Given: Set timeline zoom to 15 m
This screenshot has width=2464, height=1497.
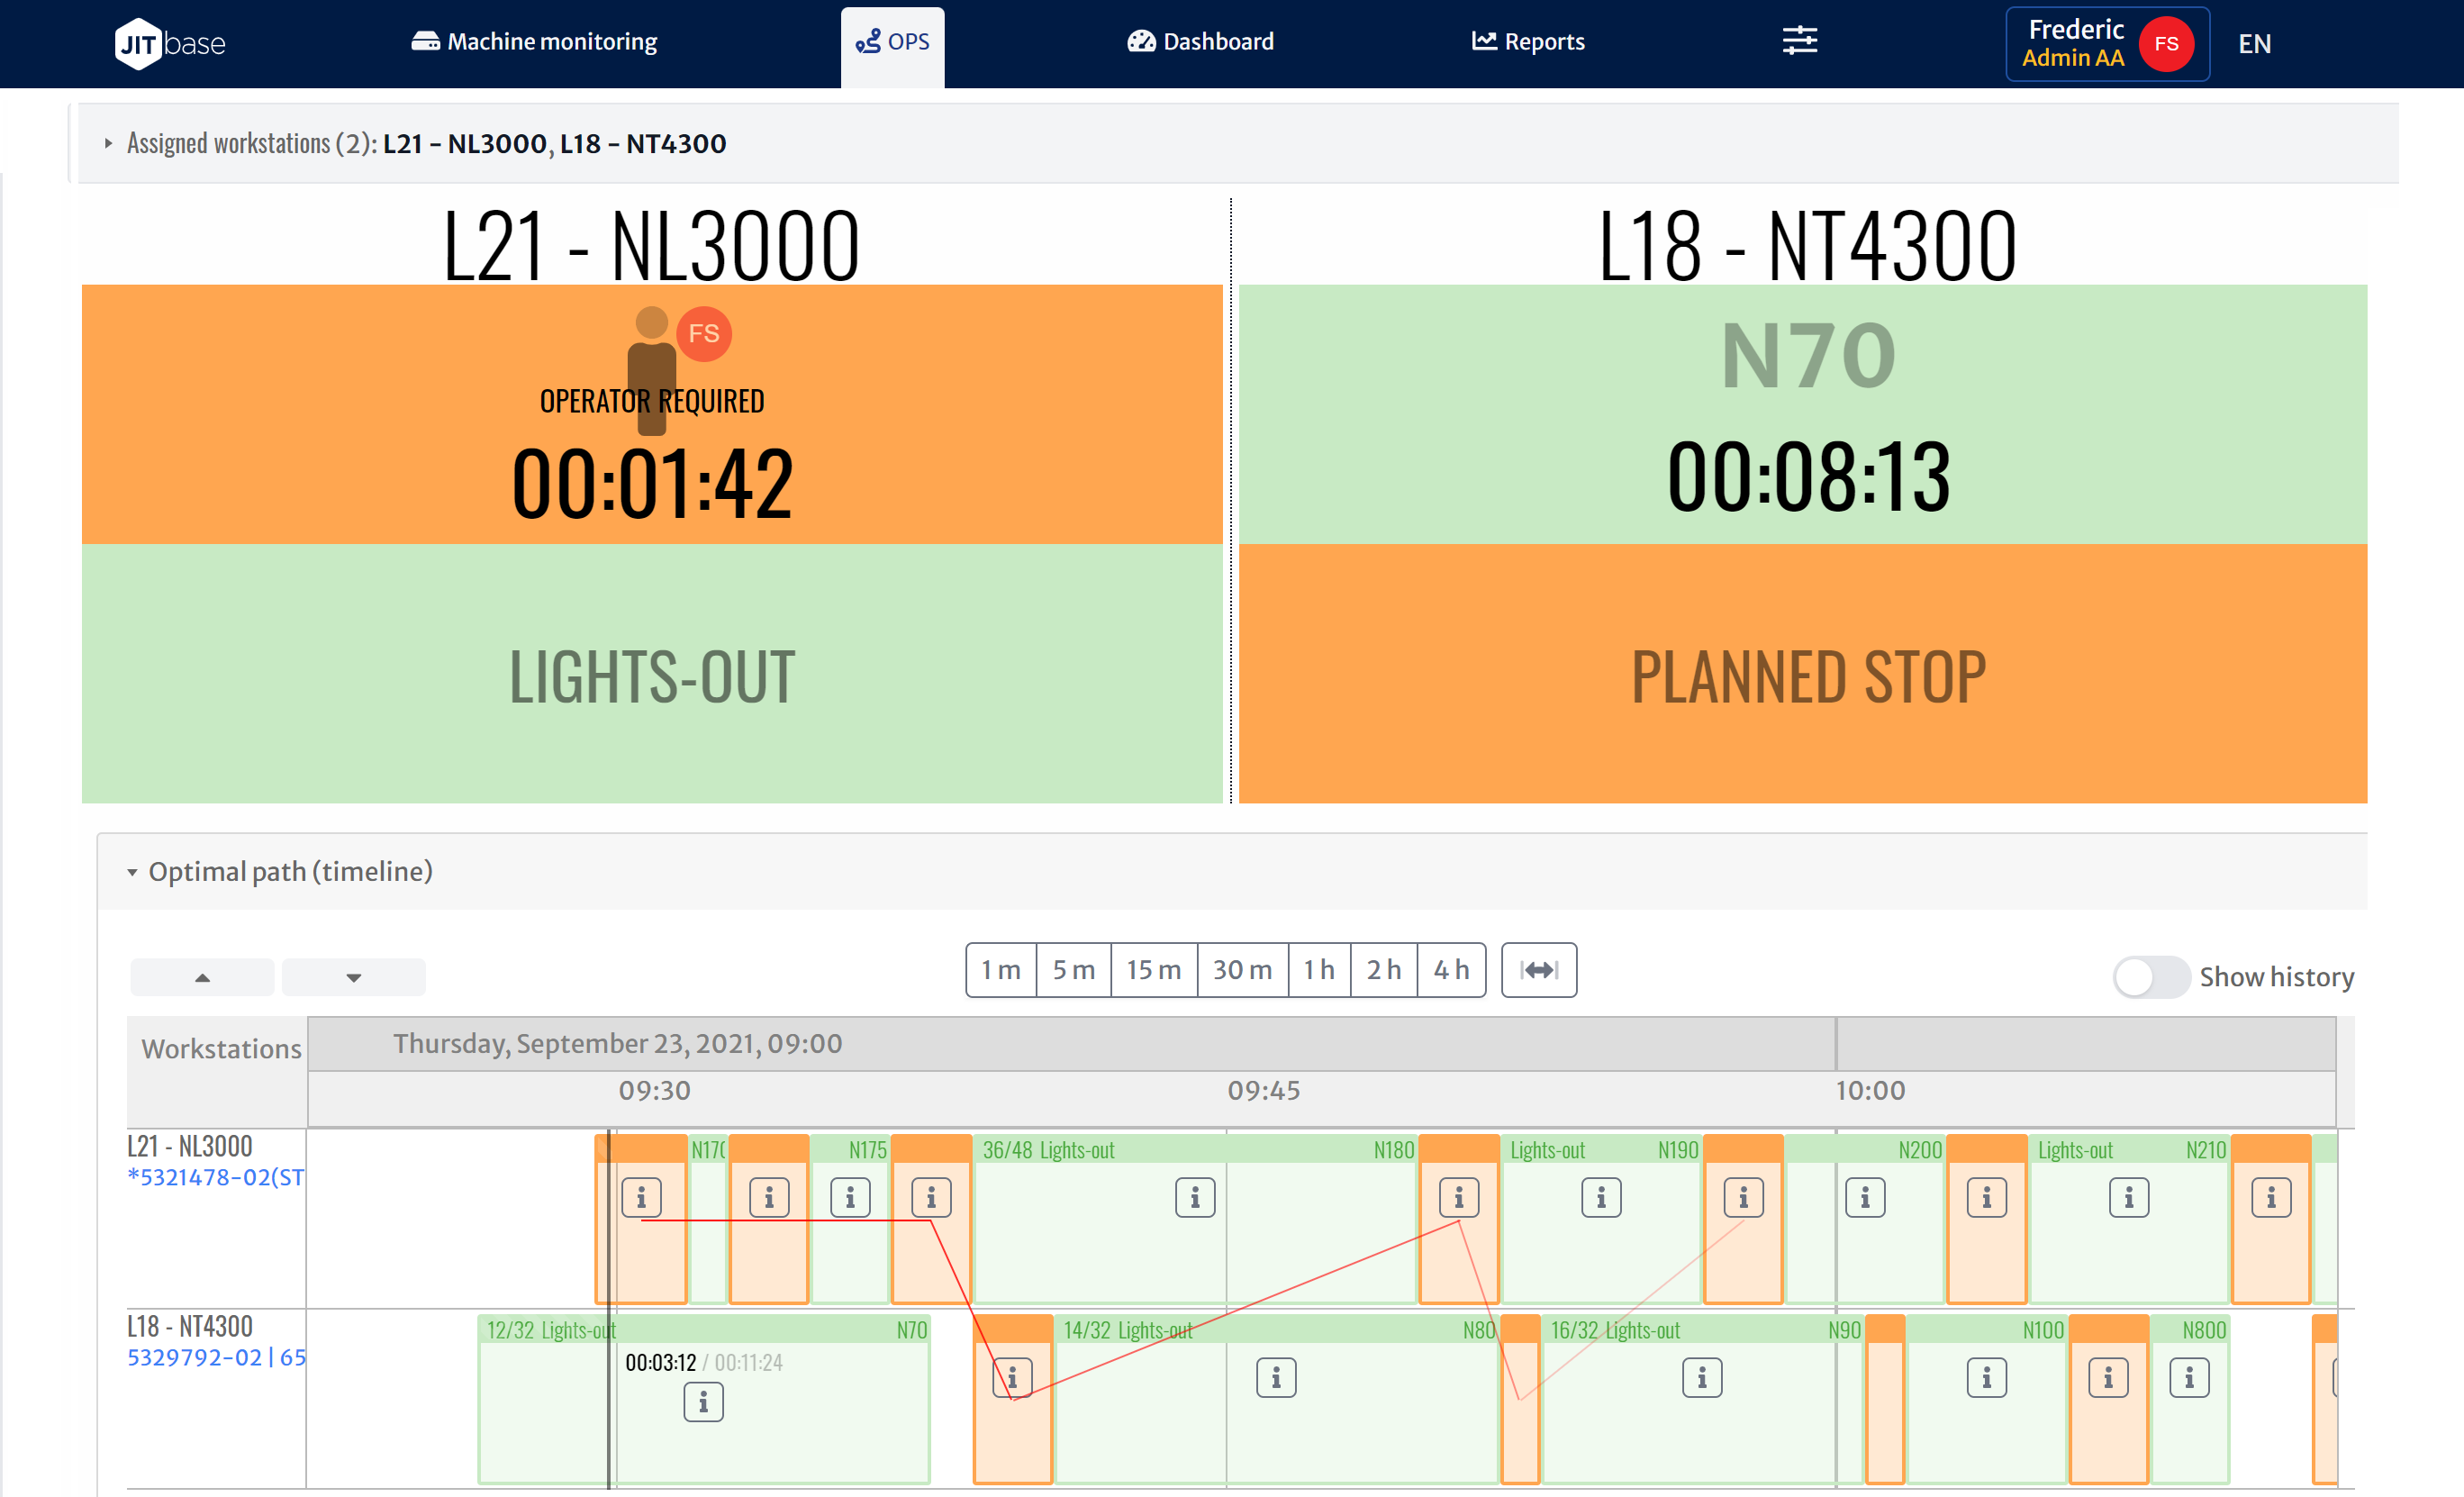Looking at the screenshot, I should pyautogui.click(x=1153, y=969).
